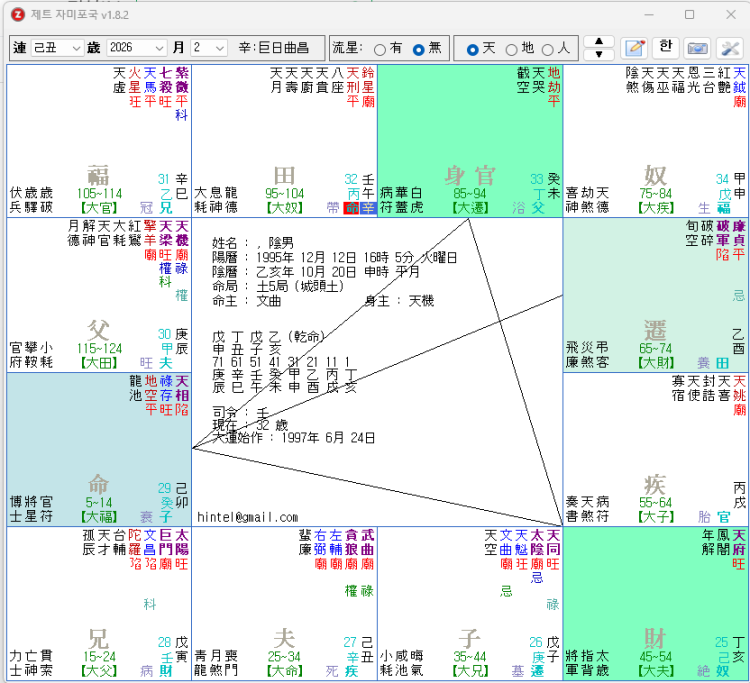Select the 地 radio button
The height and width of the screenshot is (683, 750).
click(511, 49)
